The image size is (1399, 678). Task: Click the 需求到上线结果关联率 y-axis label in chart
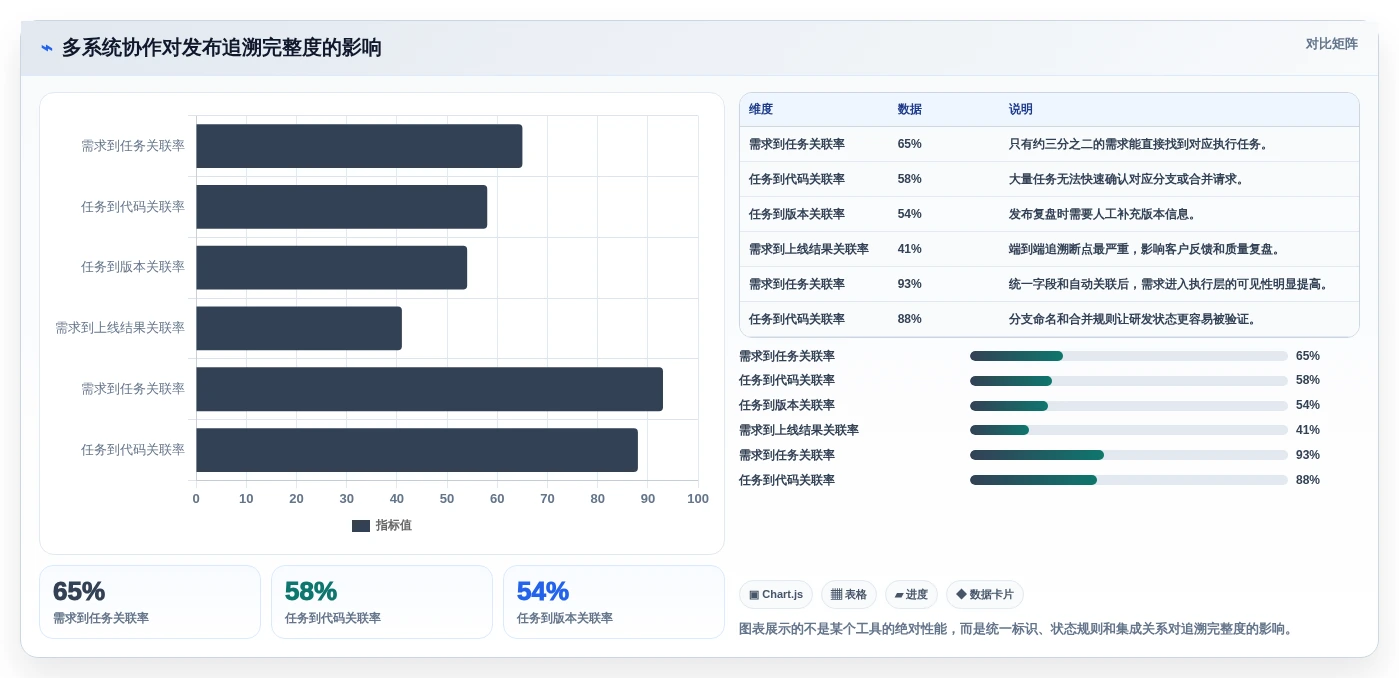click(120, 328)
